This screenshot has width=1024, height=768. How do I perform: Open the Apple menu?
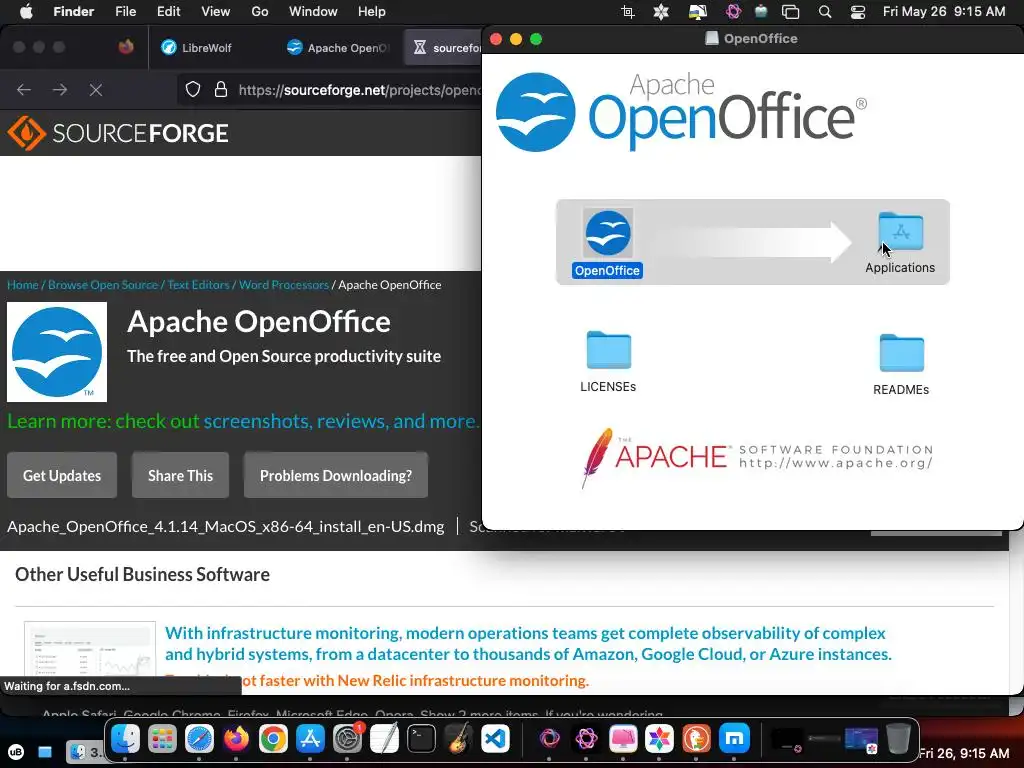click(x=26, y=12)
